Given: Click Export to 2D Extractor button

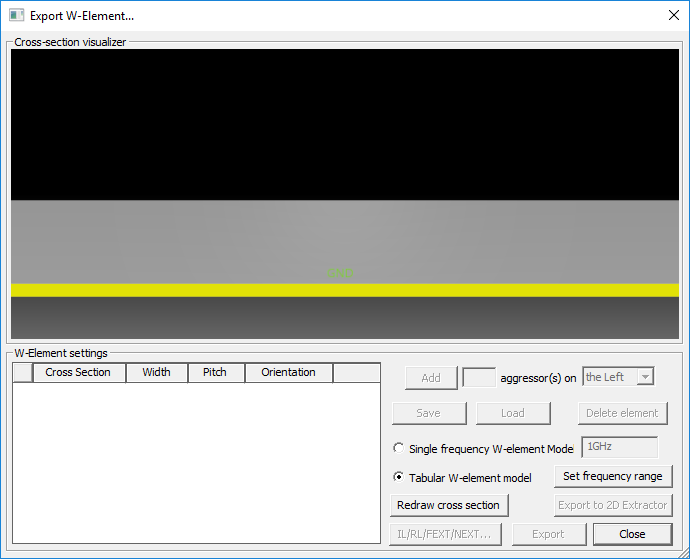Looking at the screenshot, I should click(x=613, y=505).
